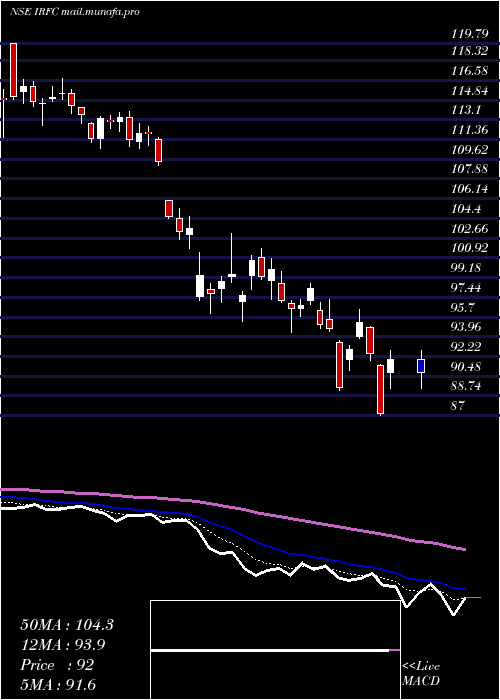Click the 119.79 price axis label
500x700 pixels.
(469, 33)
